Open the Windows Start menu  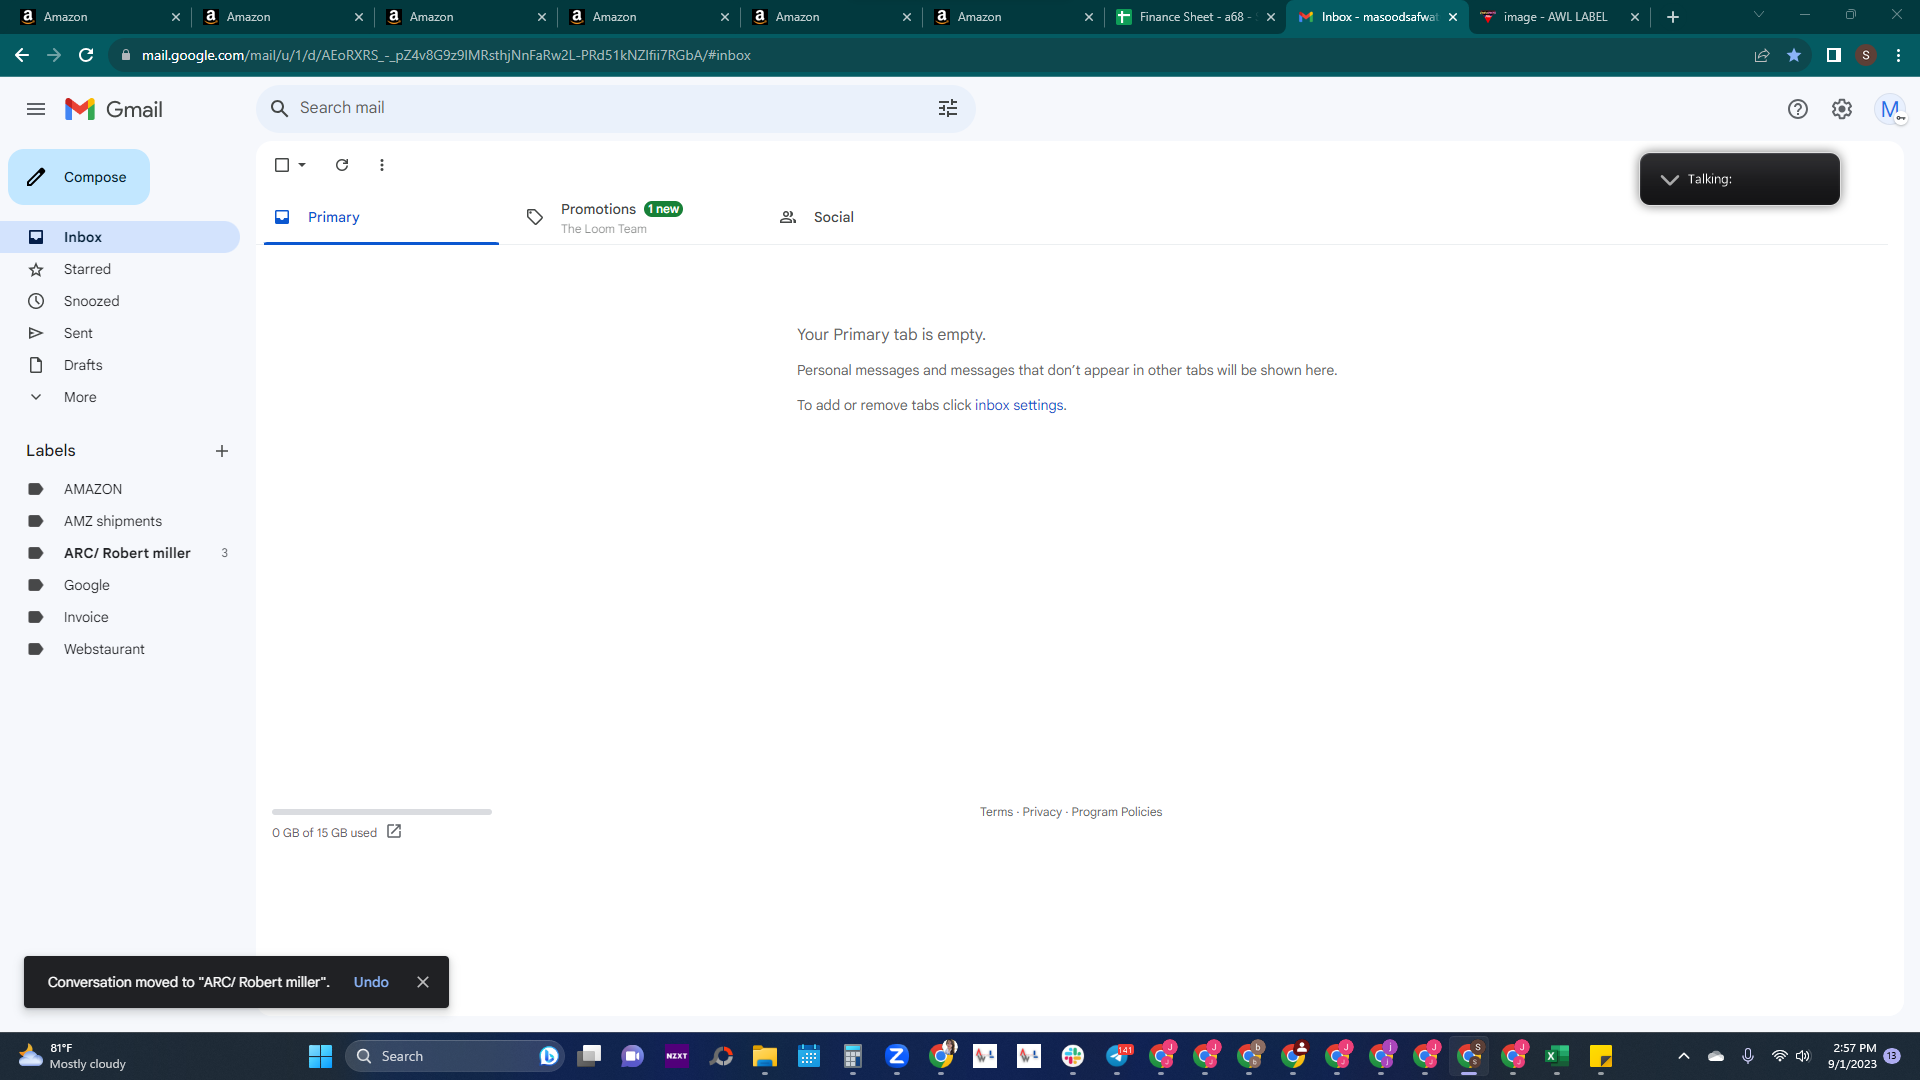(320, 1056)
